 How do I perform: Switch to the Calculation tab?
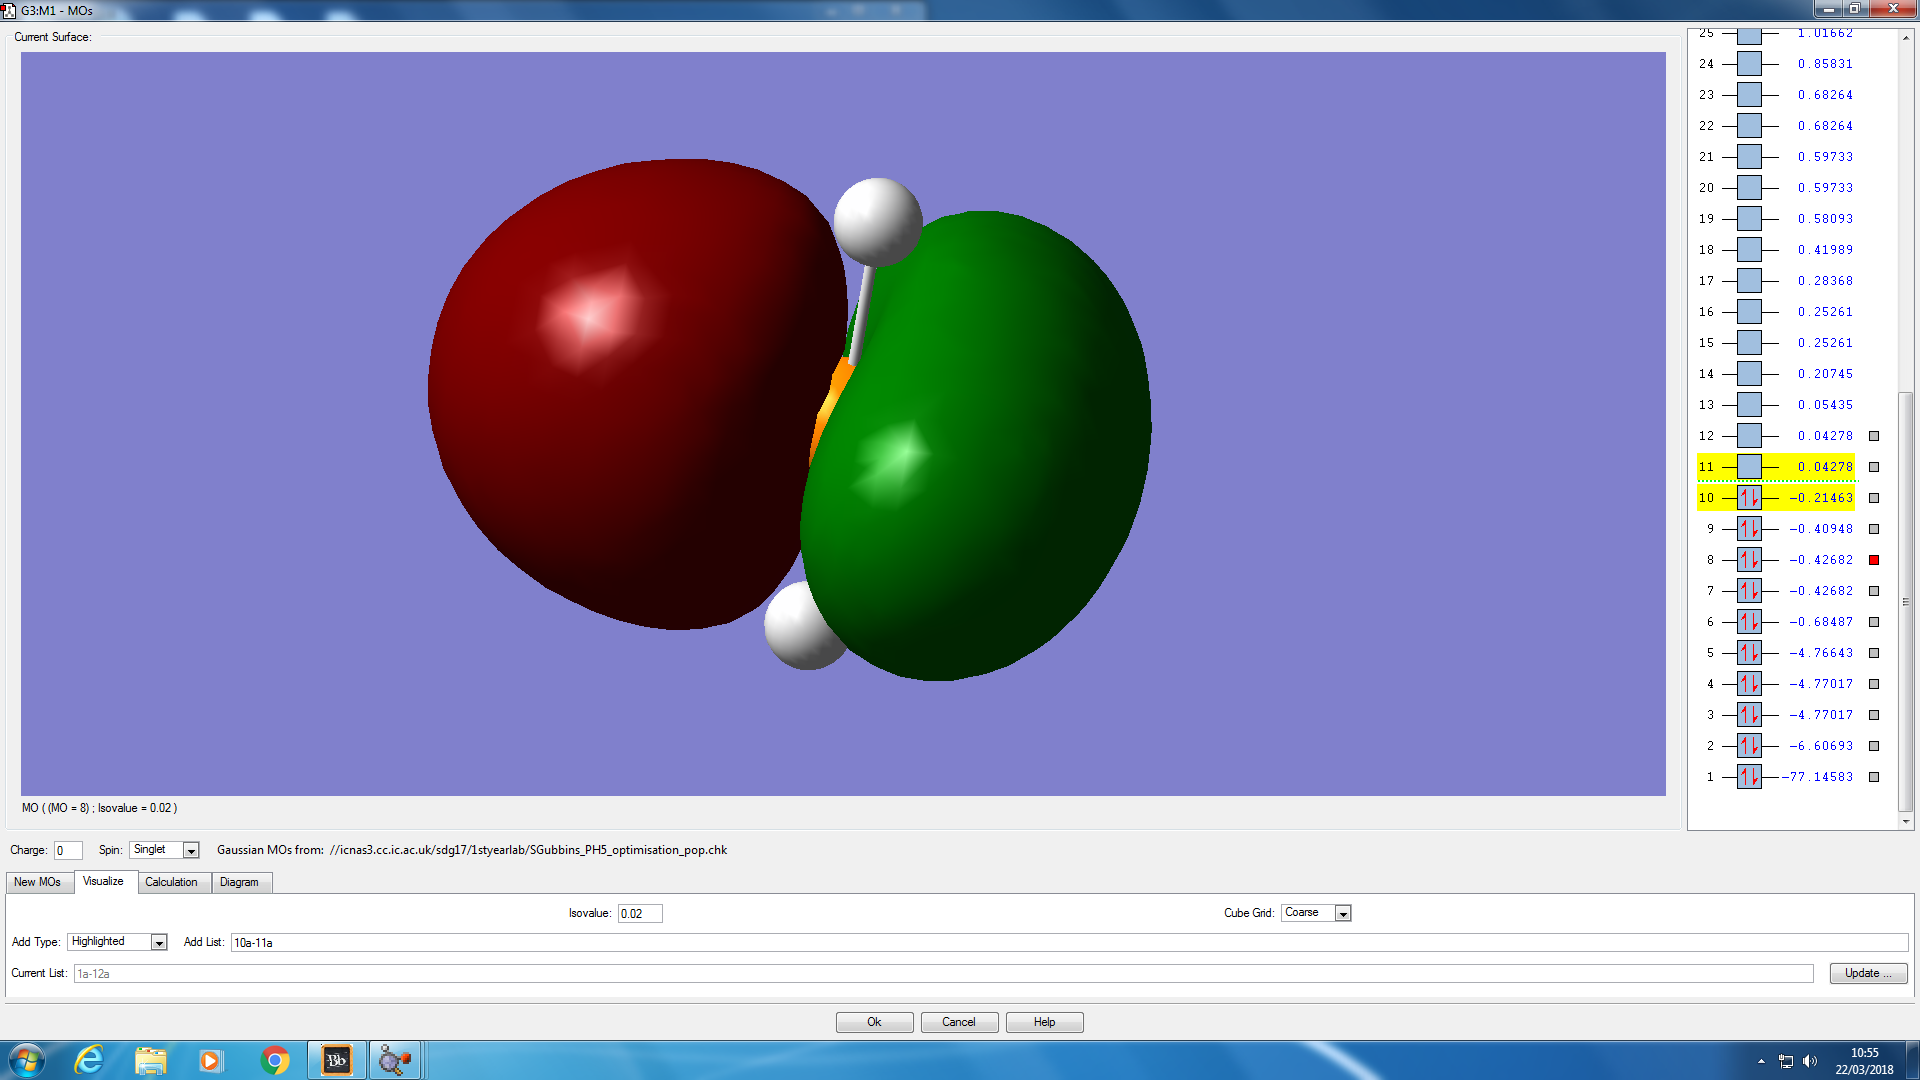pos(171,882)
